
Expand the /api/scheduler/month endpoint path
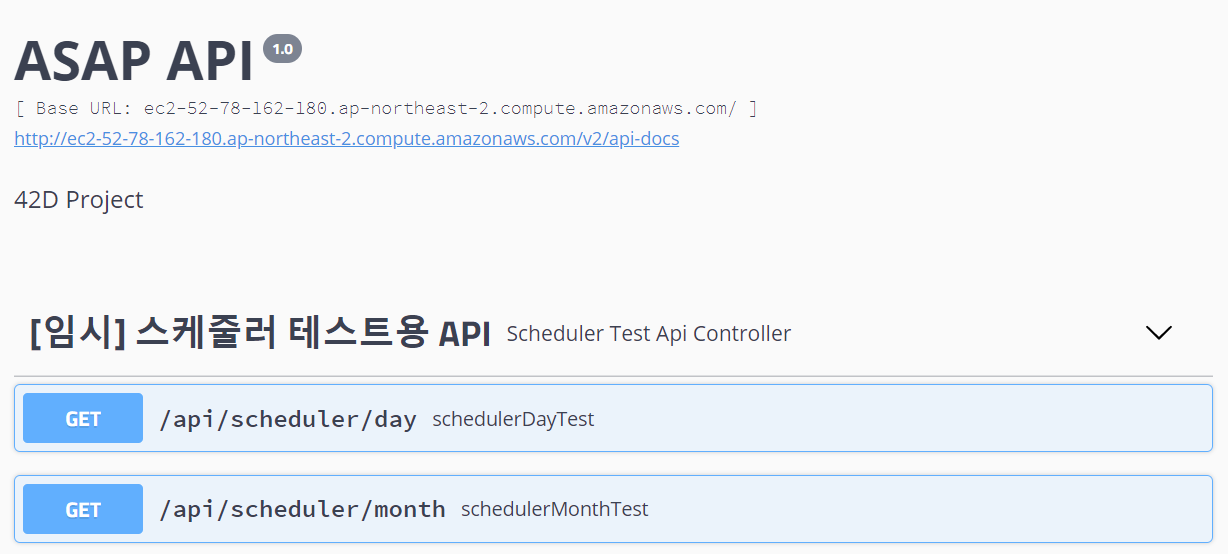tap(302, 509)
